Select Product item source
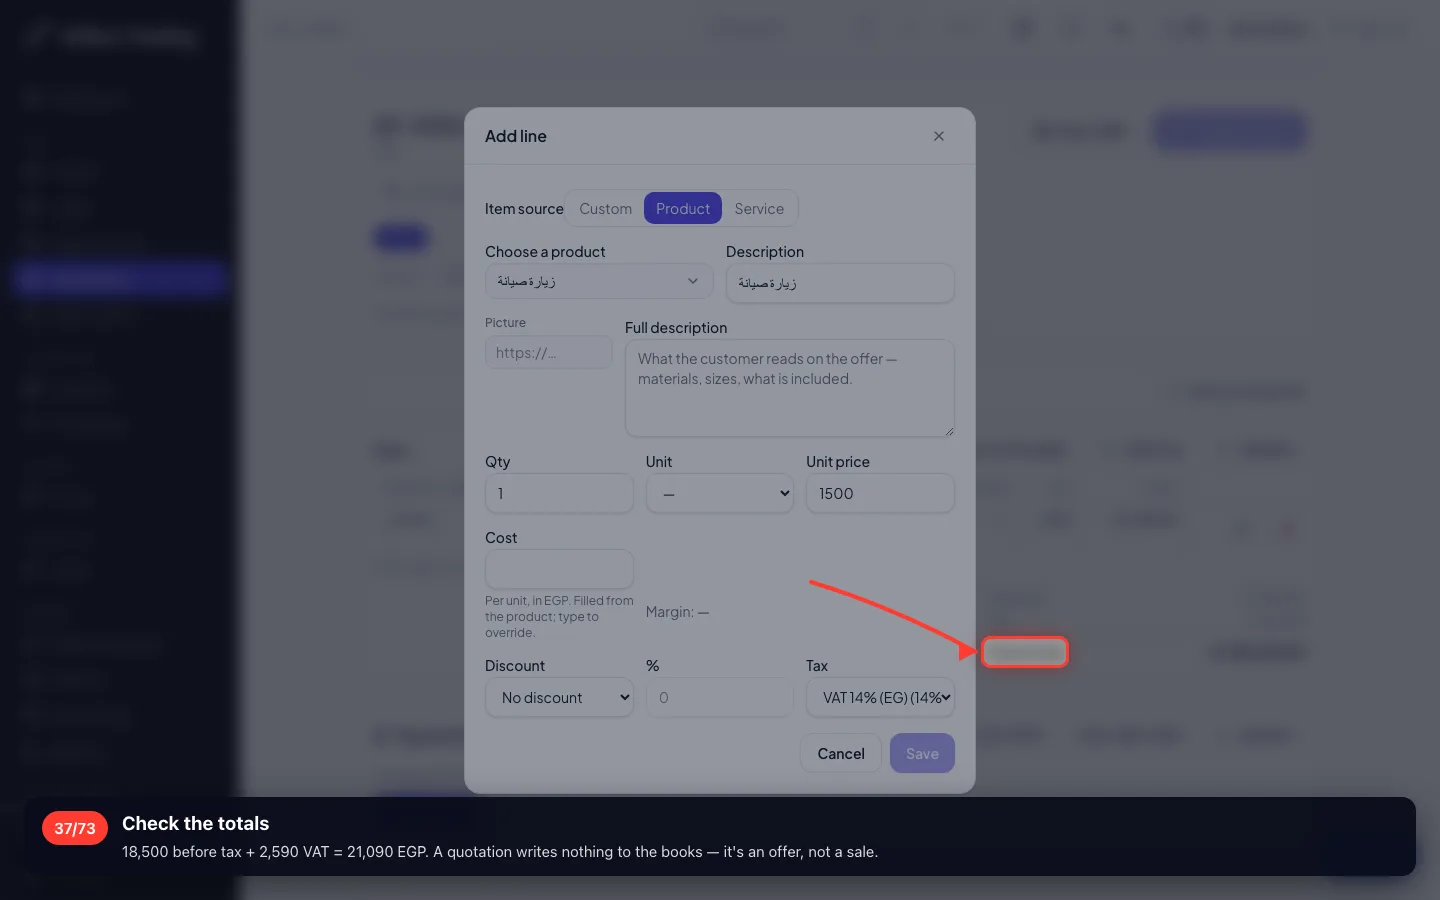 [x=683, y=208]
